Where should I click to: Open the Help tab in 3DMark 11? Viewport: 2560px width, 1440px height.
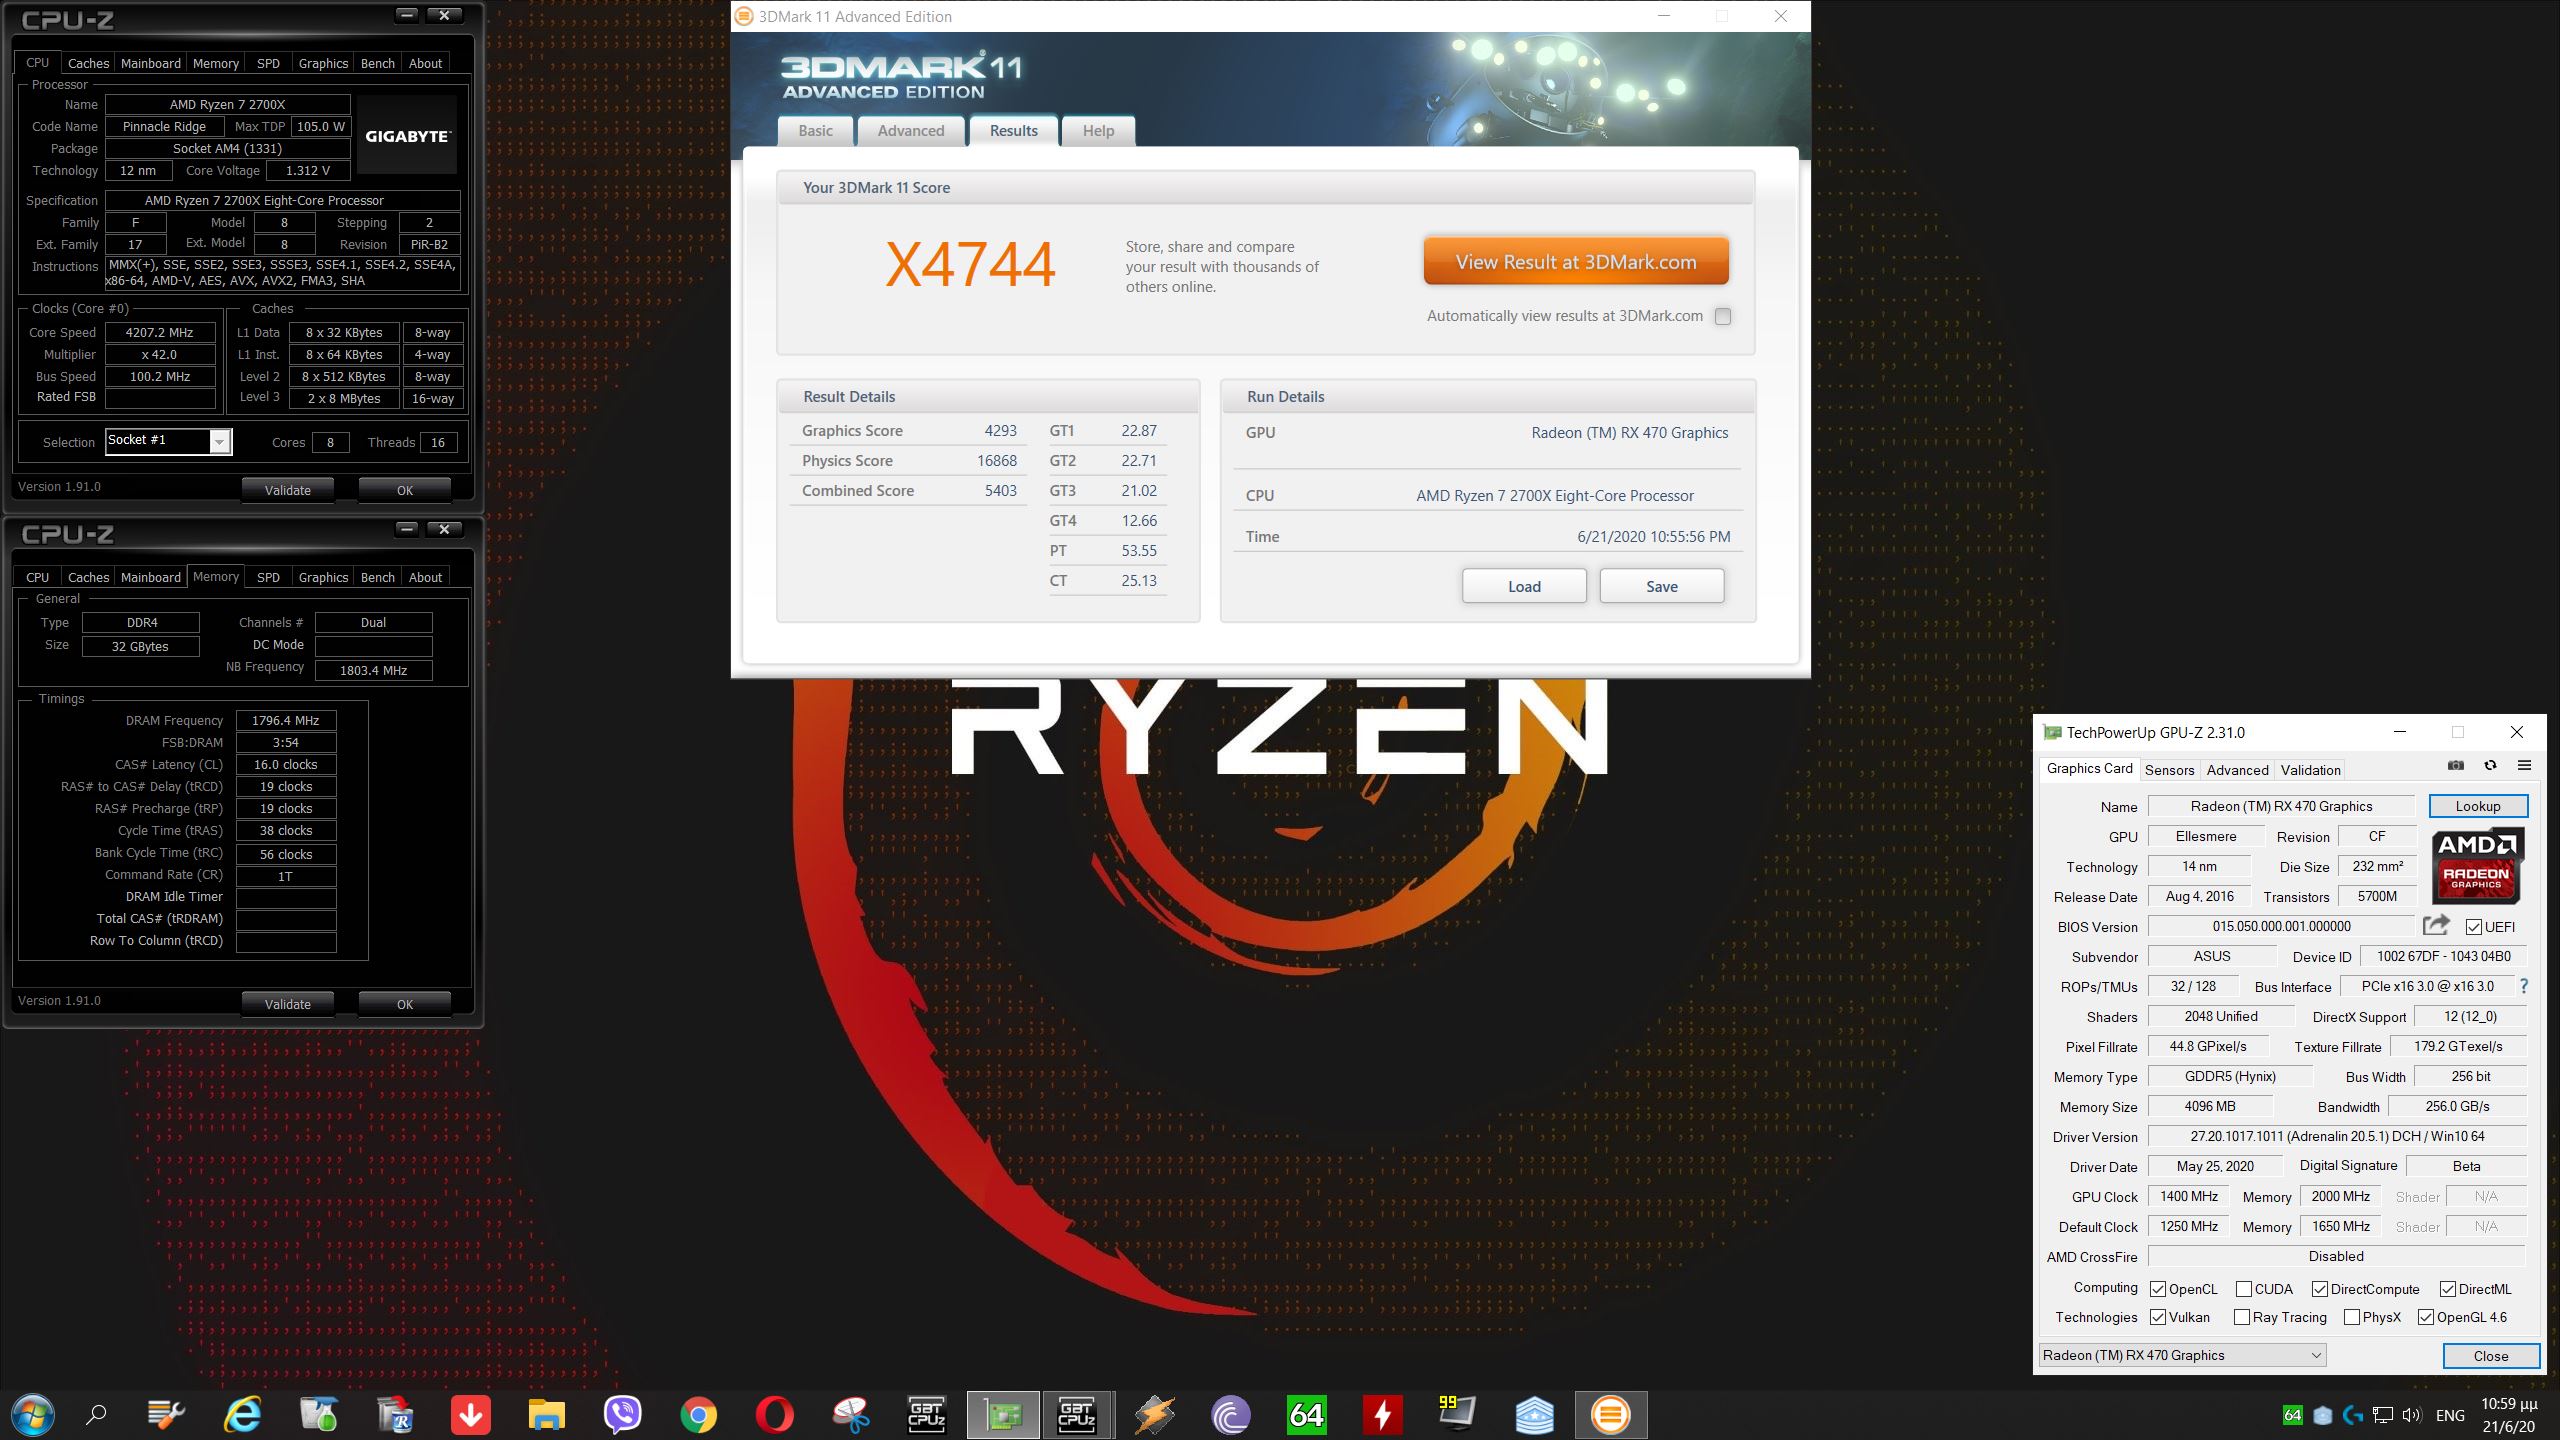[1098, 131]
